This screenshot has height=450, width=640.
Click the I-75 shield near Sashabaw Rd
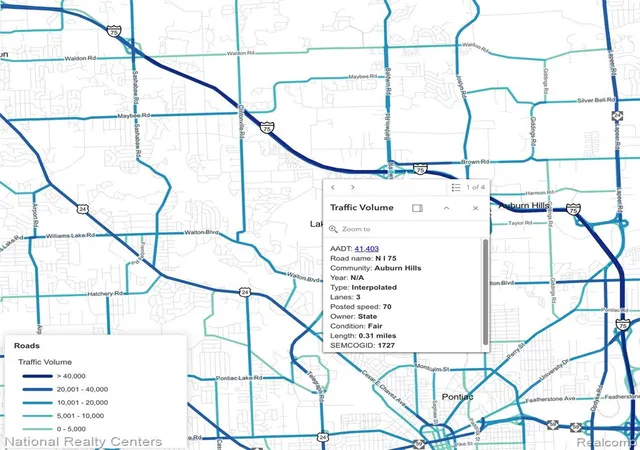tap(114, 31)
